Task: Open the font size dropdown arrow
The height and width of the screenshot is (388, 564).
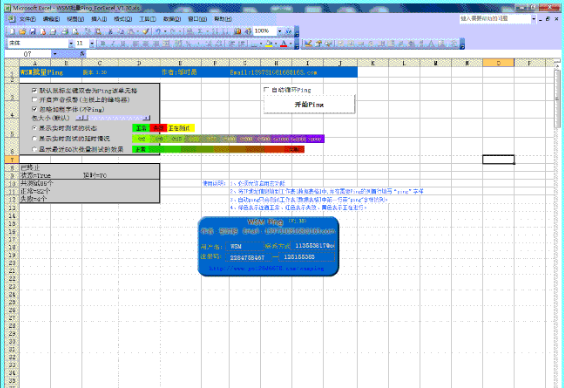Action: click(92, 44)
